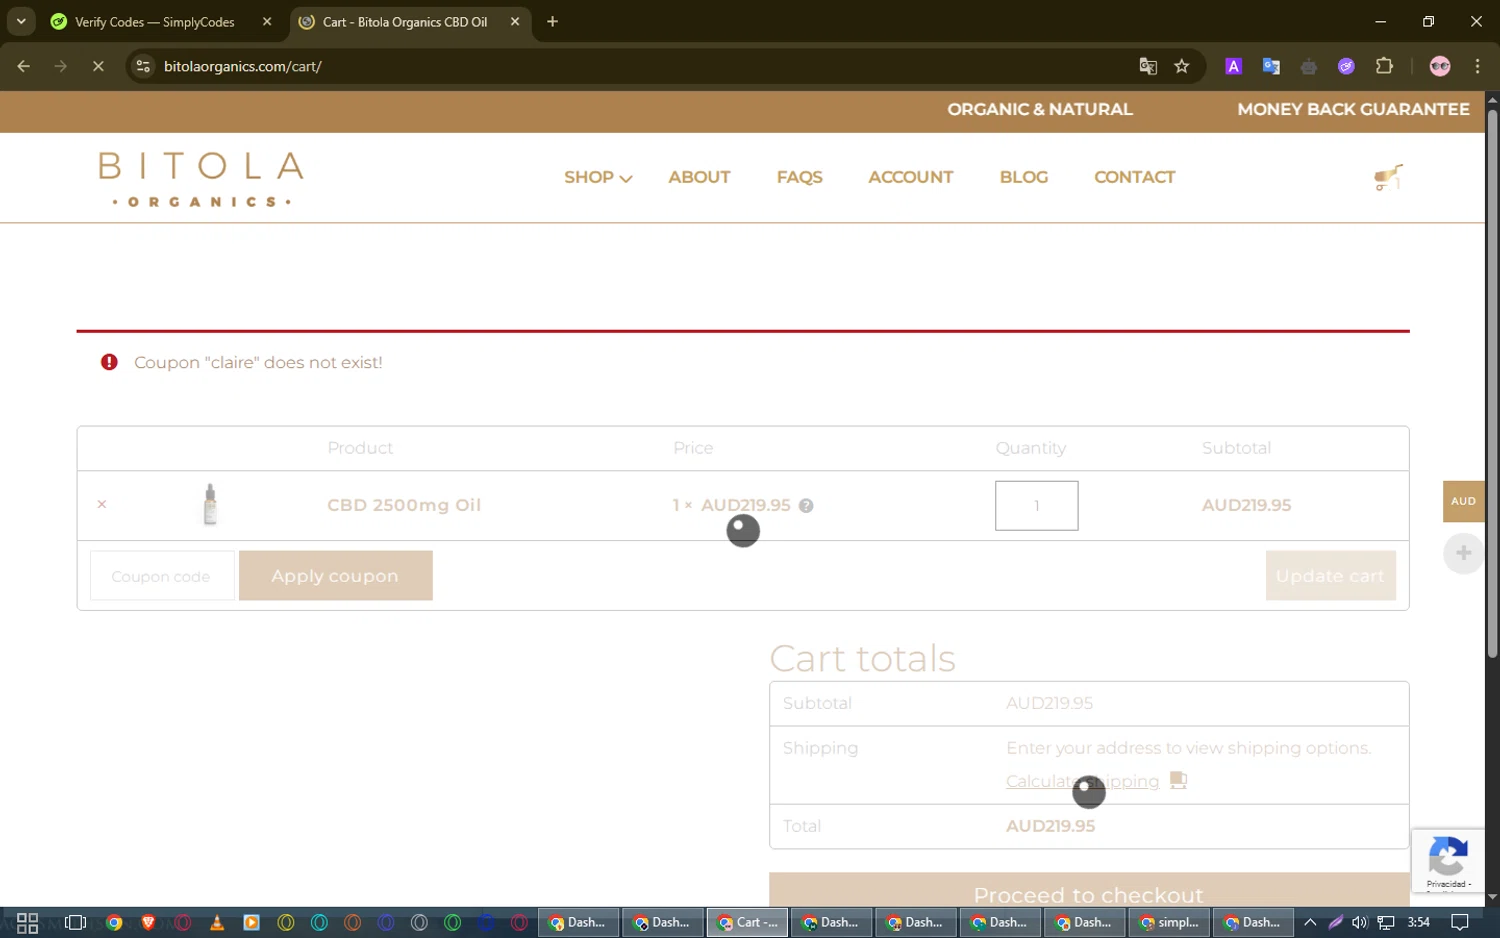Open the BLOG page
Viewport: 1500px width, 938px height.
(x=1024, y=177)
